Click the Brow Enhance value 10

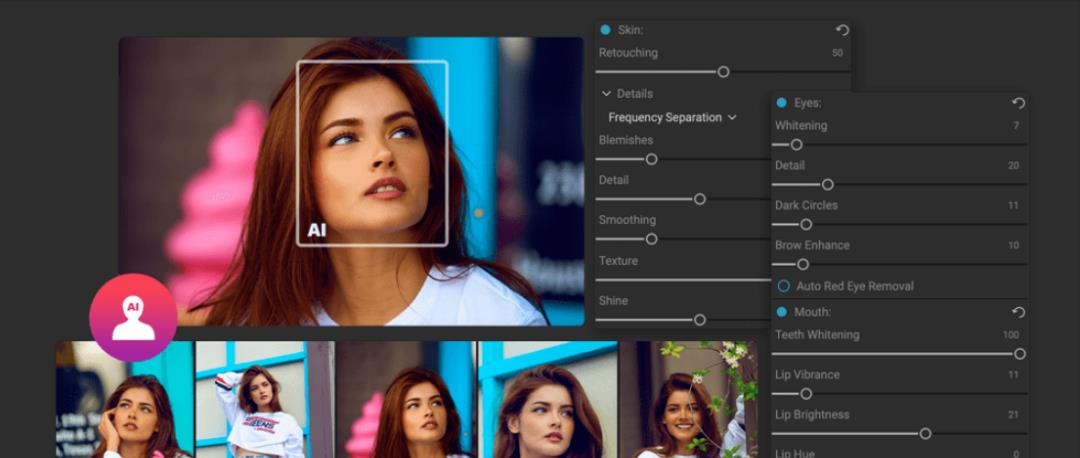[1013, 246]
